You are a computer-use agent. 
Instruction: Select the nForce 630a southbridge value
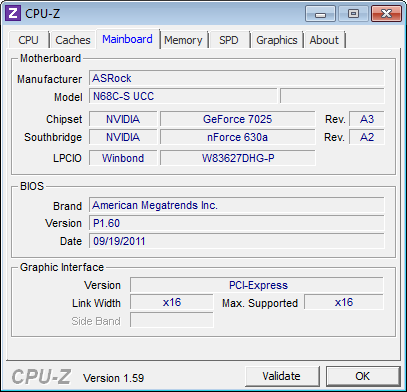click(x=237, y=137)
